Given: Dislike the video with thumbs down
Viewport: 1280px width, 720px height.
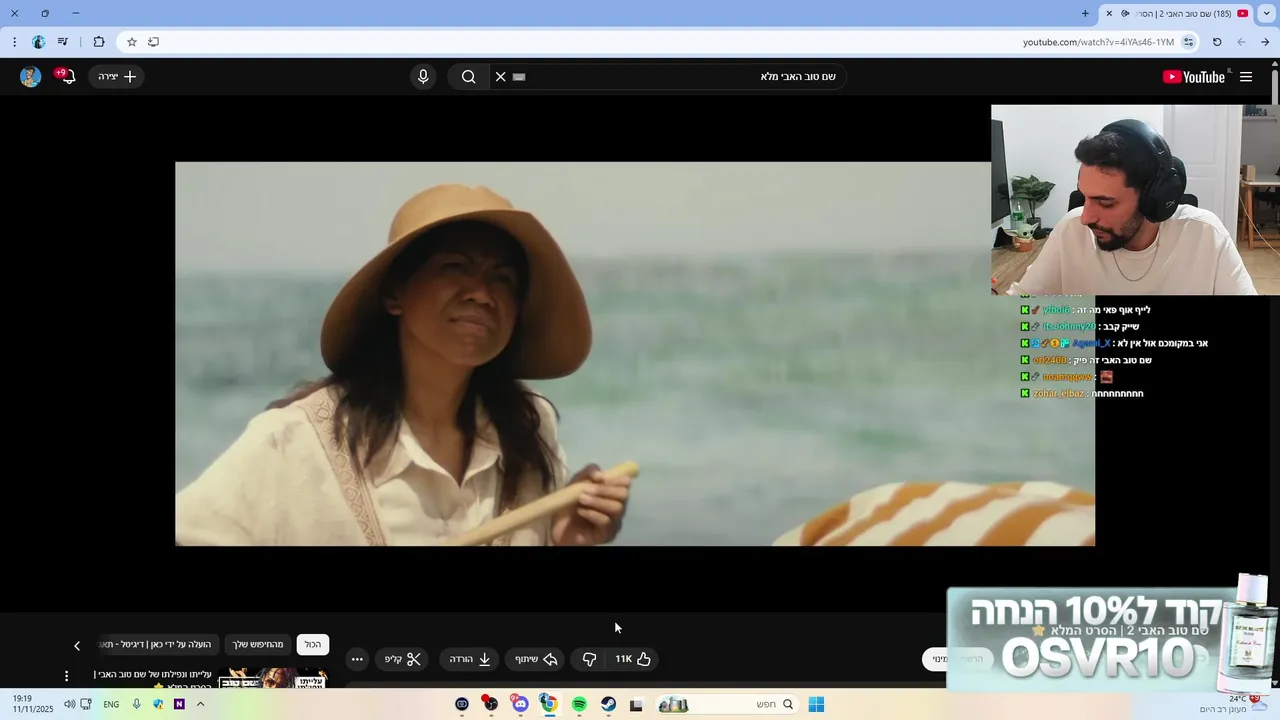Looking at the screenshot, I should coord(589,659).
